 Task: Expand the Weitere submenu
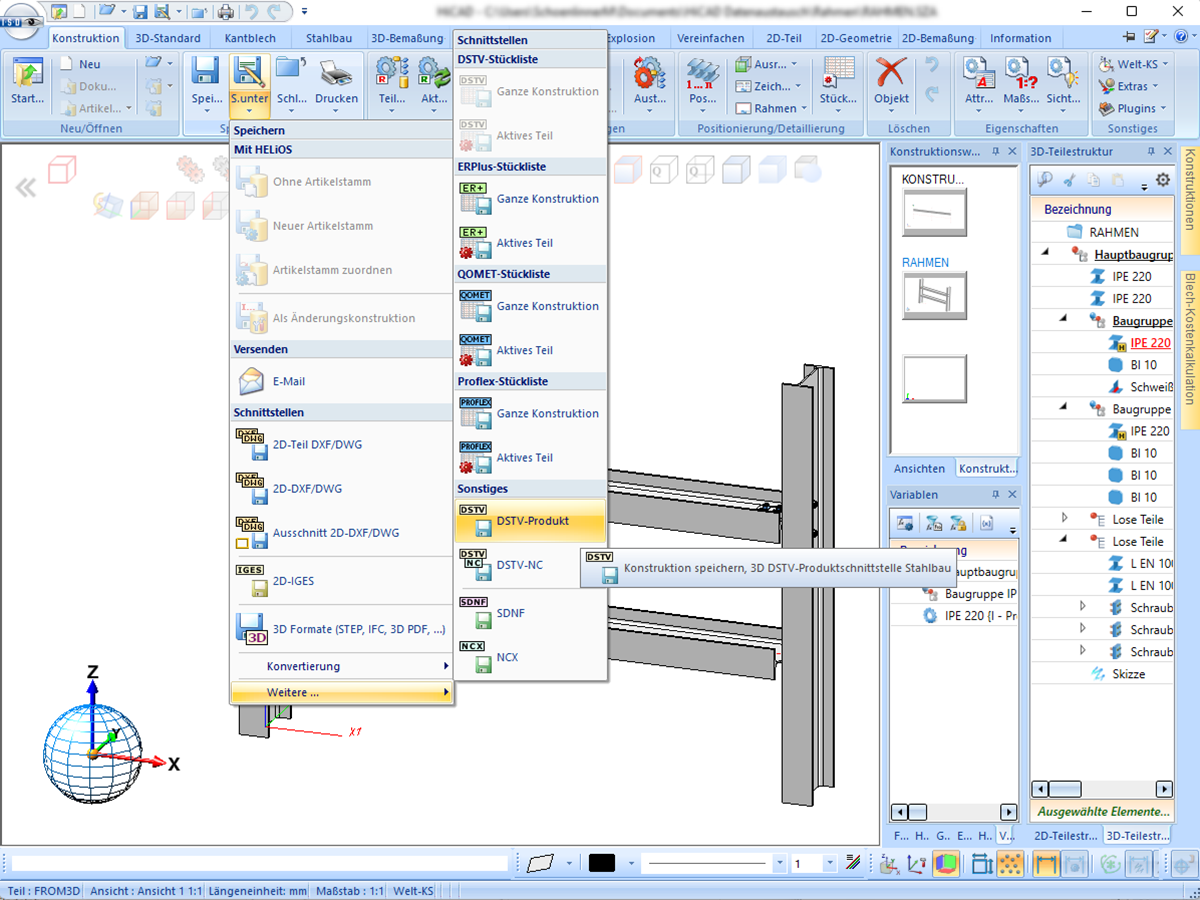[341, 692]
